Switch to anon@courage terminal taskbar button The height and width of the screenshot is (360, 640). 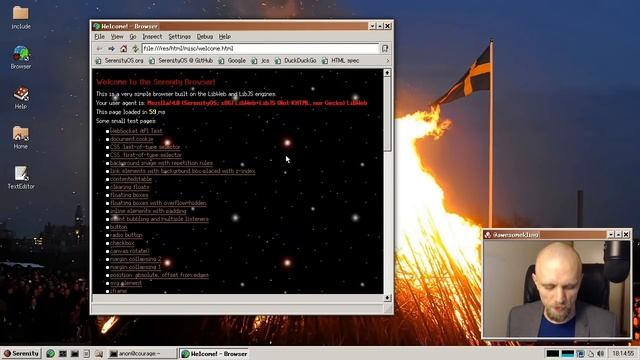(x=142, y=354)
